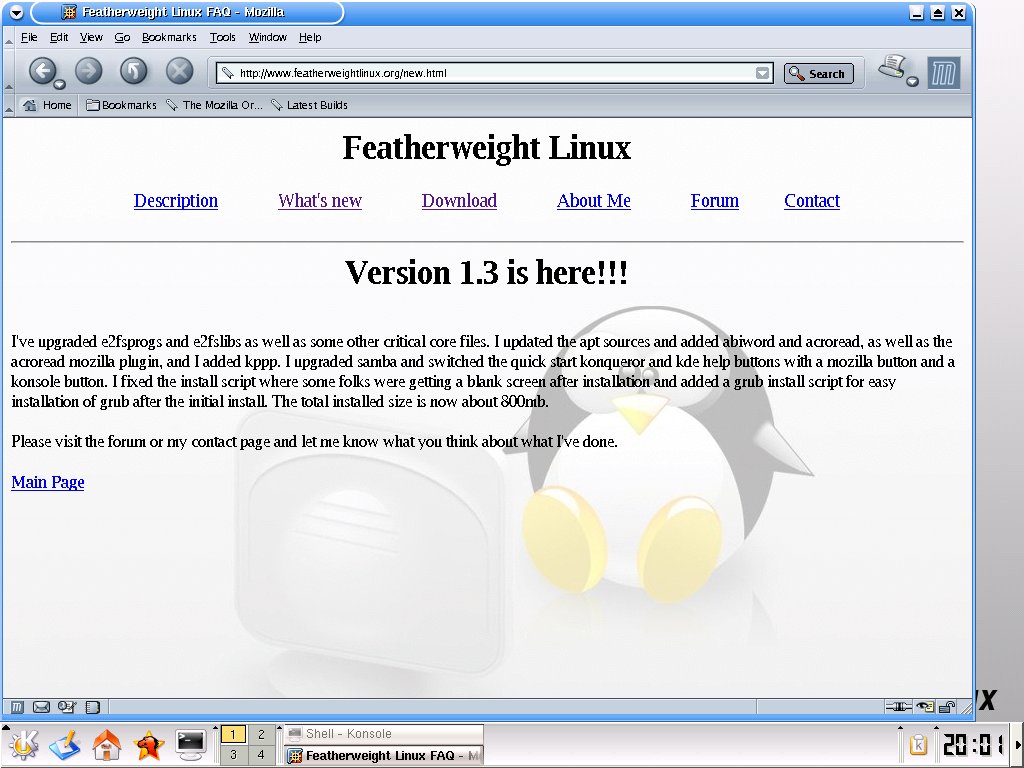Launch the Konsole terminal icon in panel
The height and width of the screenshot is (768, 1024).
191,744
